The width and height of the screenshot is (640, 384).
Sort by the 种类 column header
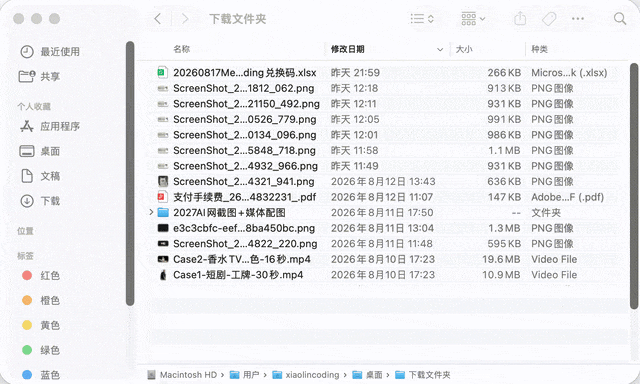click(540, 49)
